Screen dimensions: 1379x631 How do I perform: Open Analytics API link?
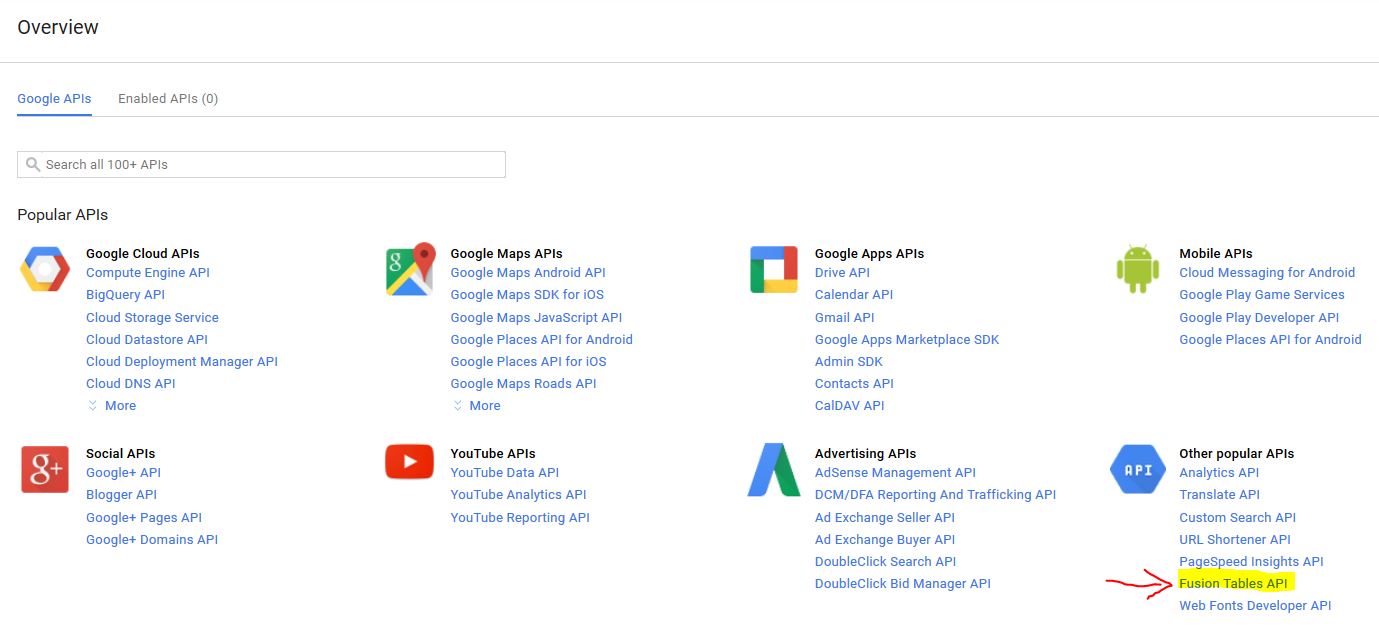[1219, 473]
